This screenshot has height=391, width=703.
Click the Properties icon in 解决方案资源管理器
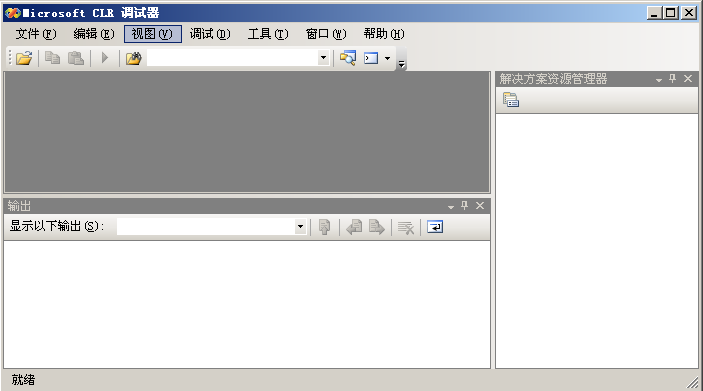coord(511,100)
